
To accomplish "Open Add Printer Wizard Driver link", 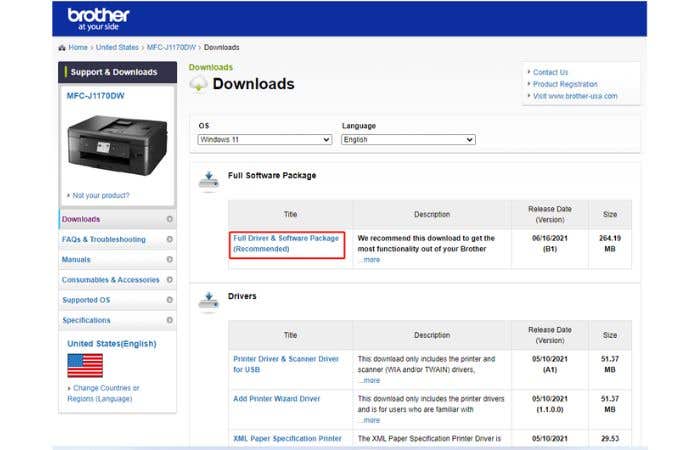I will 276,399.
